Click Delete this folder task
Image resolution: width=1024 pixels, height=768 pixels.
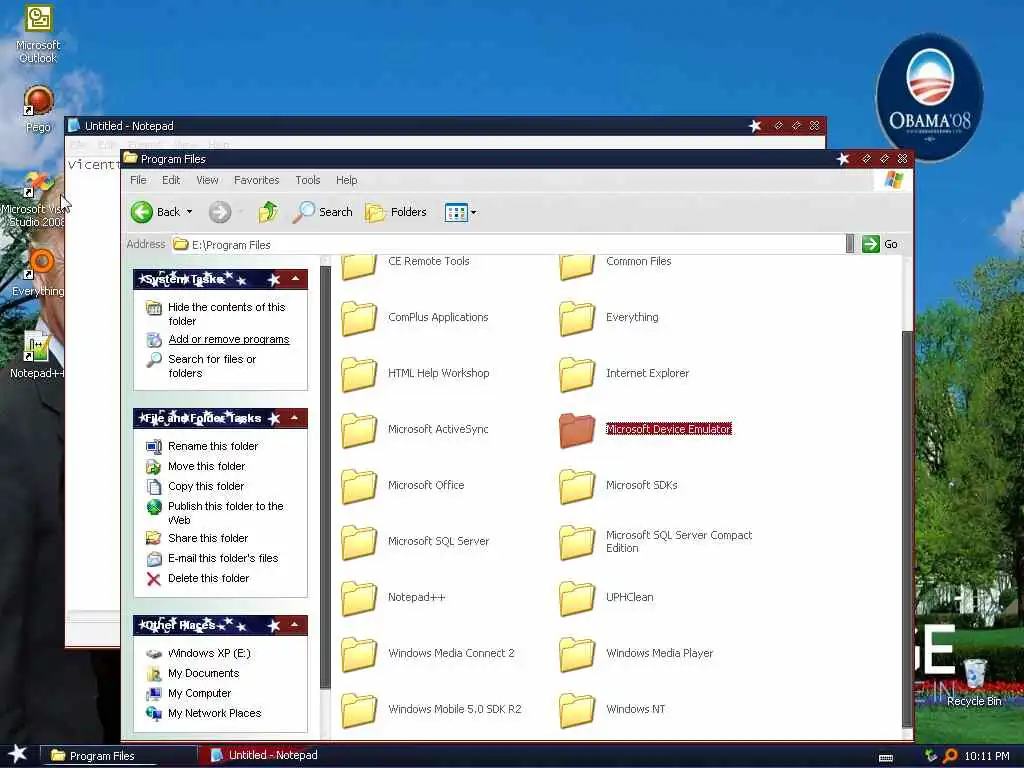(x=208, y=579)
